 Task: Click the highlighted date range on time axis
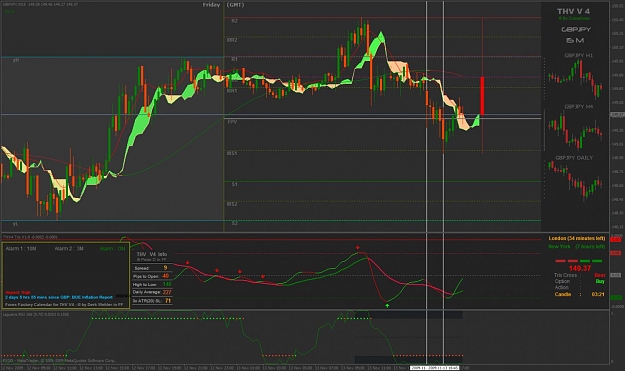tap(435, 368)
